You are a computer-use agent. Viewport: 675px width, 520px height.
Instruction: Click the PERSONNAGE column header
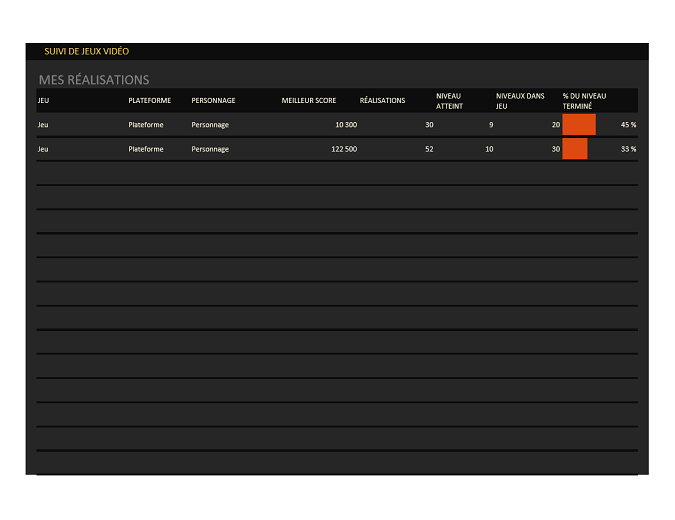[x=213, y=101]
